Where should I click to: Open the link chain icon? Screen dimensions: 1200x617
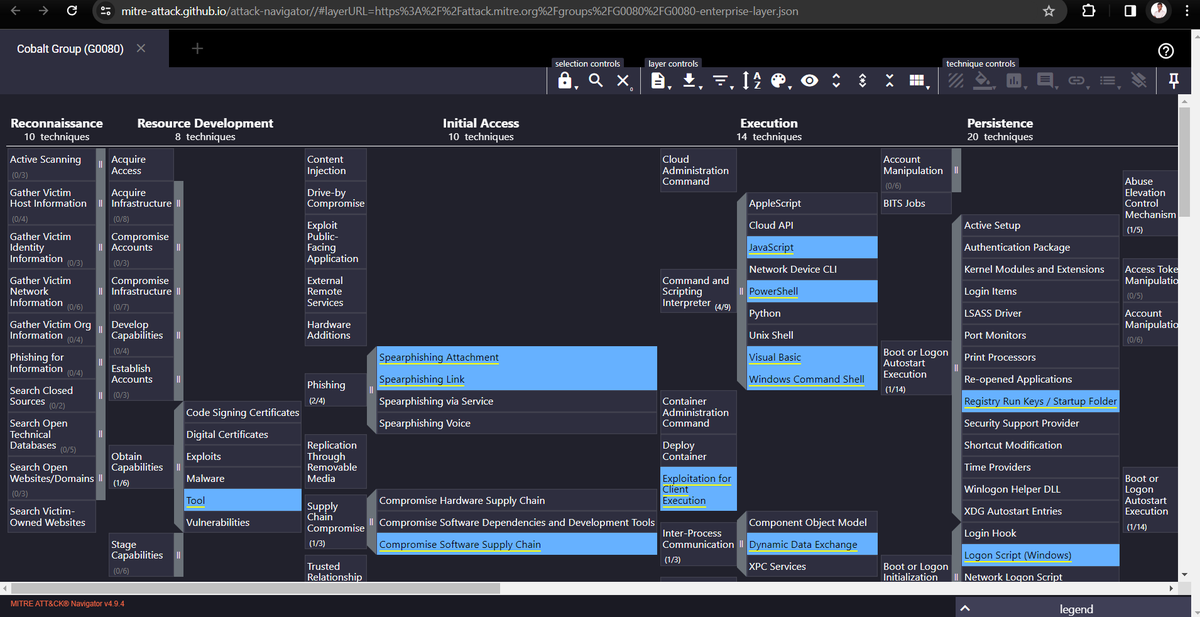click(x=1077, y=81)
